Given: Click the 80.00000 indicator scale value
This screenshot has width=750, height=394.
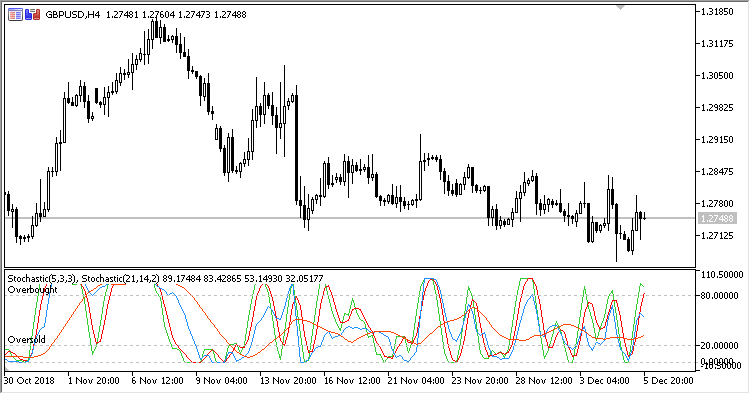Looking at the screenshot, I should pyautogui.click(x=719, y=296).
